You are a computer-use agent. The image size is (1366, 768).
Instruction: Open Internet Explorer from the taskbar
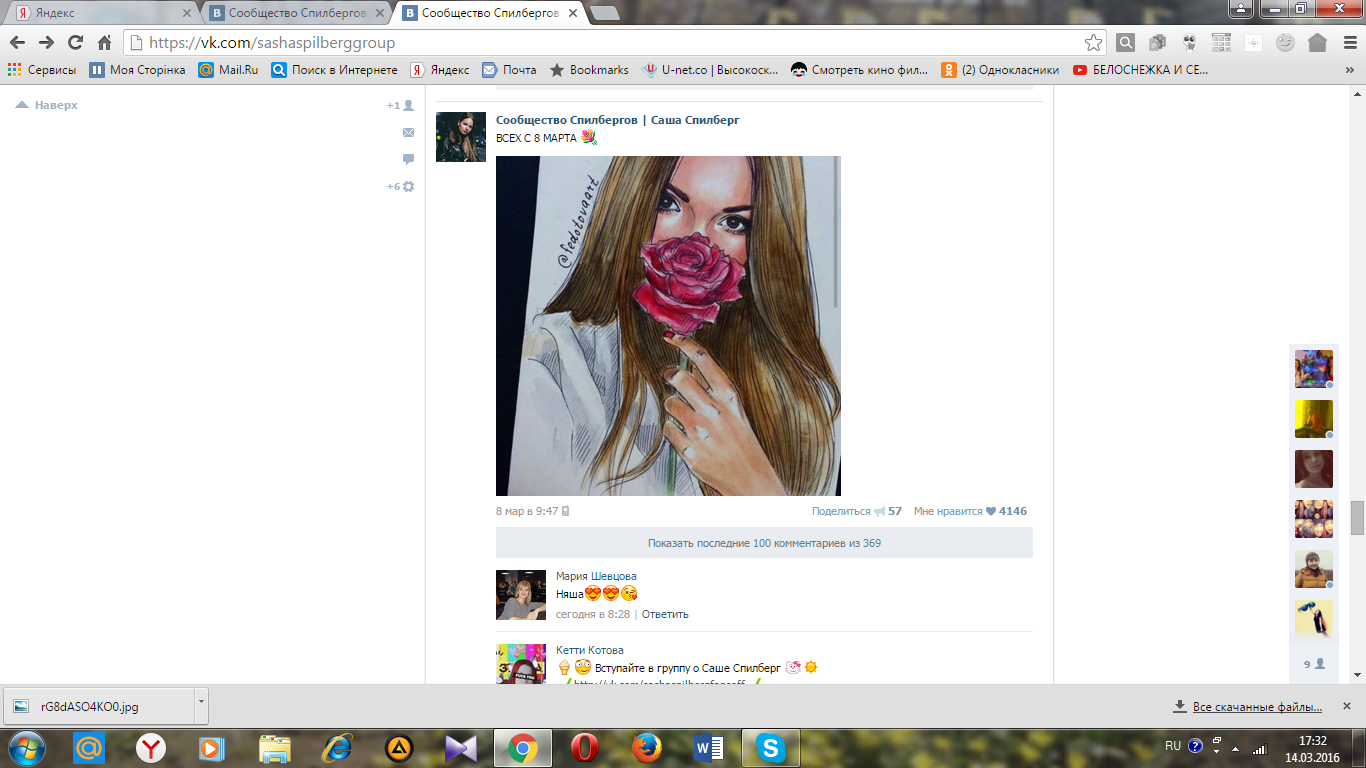click(337, 748)
